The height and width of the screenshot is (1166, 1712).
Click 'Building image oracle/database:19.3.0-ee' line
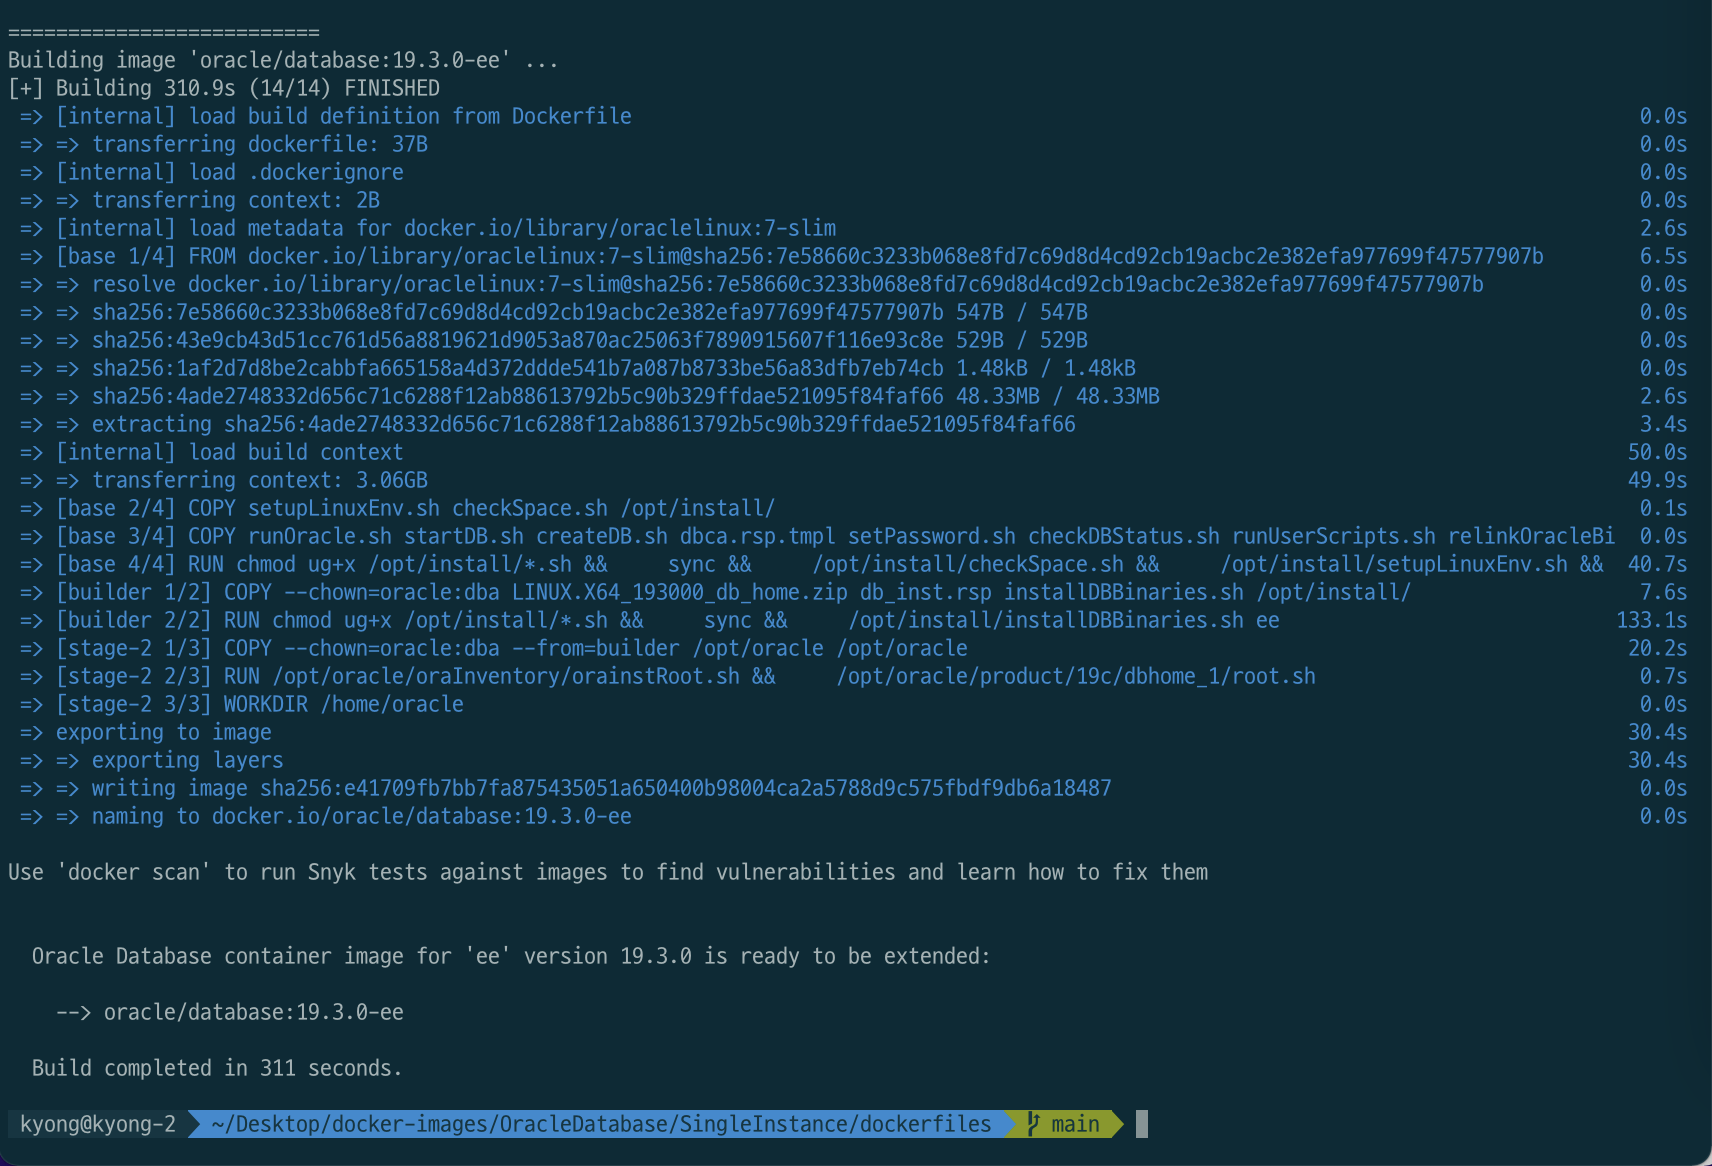[283, 60]
